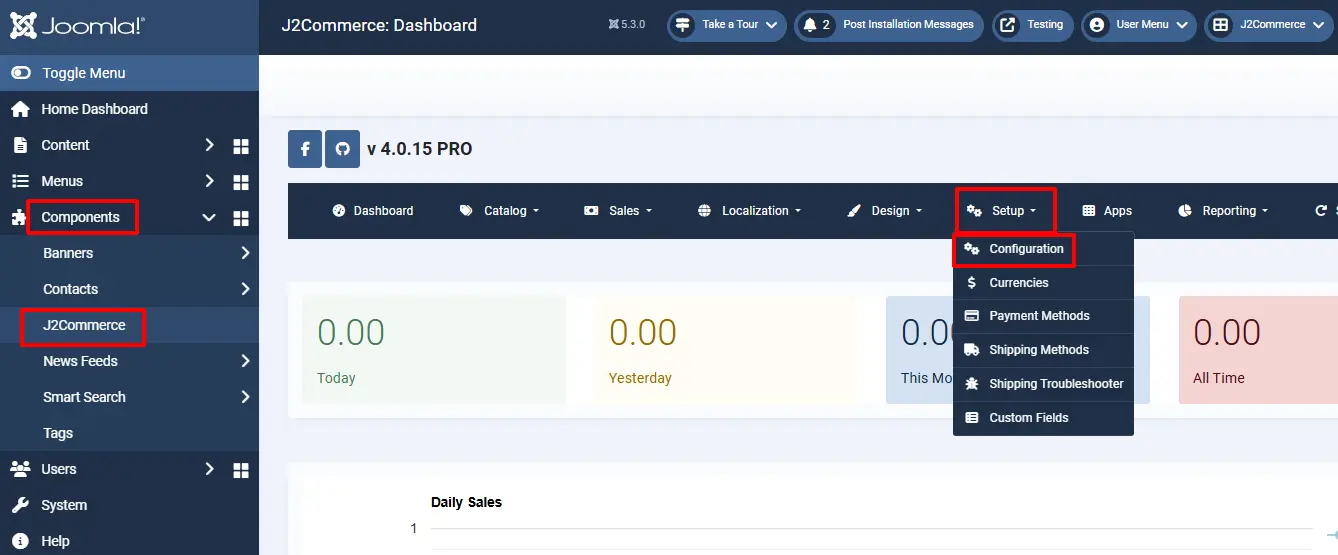The image size is (1338, 555).
Task: Open the User Menu dropdown
Action: point(1139,25)
